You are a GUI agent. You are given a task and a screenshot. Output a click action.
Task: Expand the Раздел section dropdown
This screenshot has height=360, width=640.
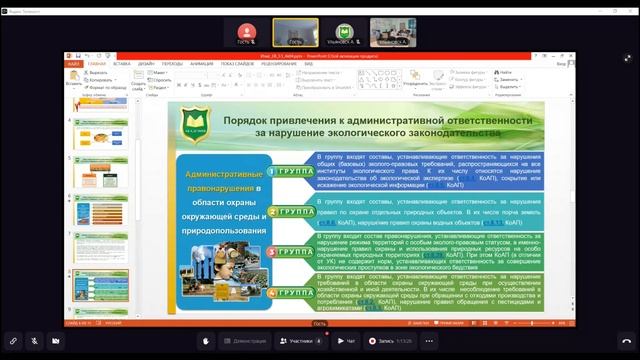158,87
